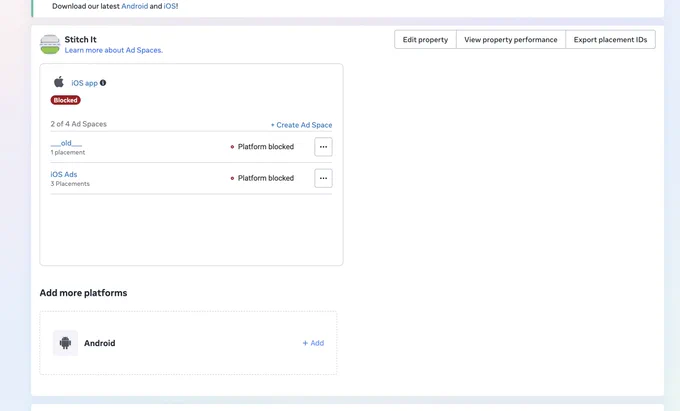Viewport: 680px width, 411px height.
Task: Click Edit property button
Action: (425, 39)
